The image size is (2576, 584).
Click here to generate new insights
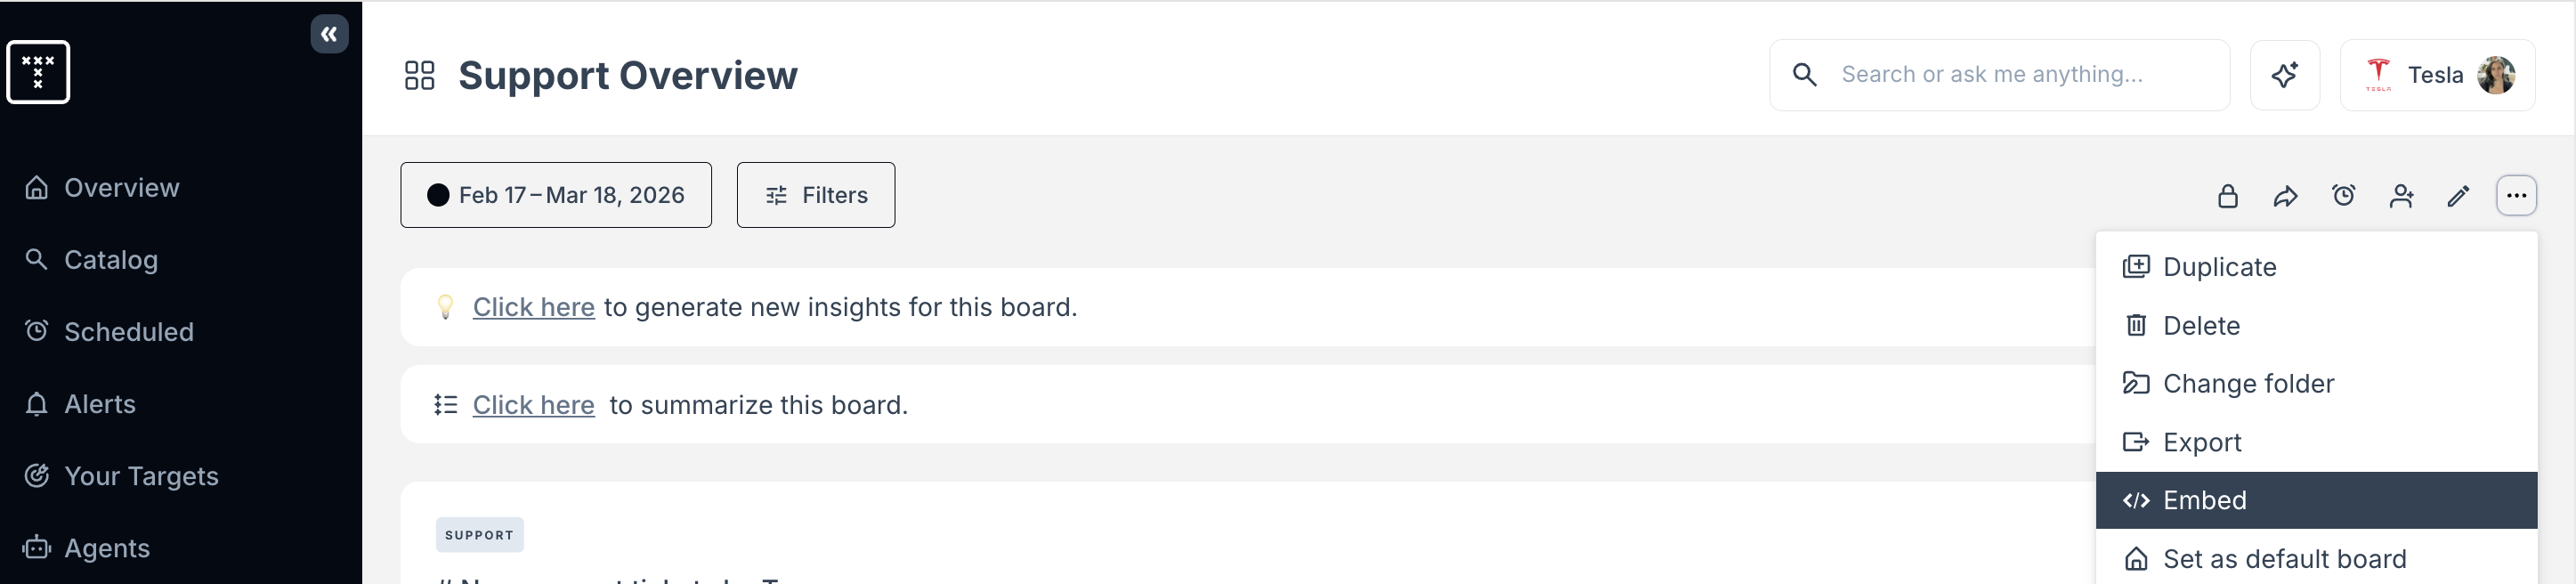pyautogui.click(x=533, y=307)
